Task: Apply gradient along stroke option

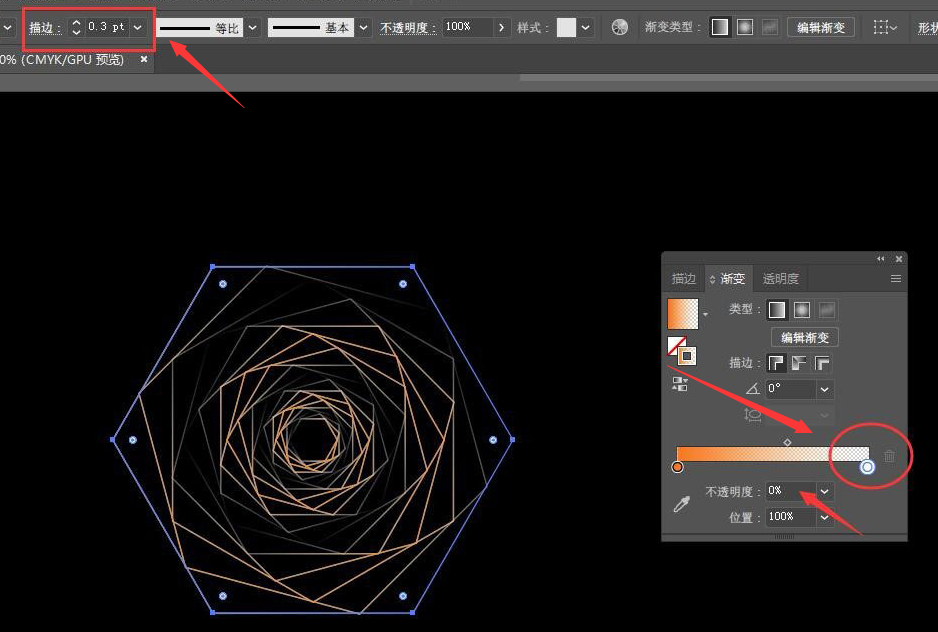Action: coord(799,363)
